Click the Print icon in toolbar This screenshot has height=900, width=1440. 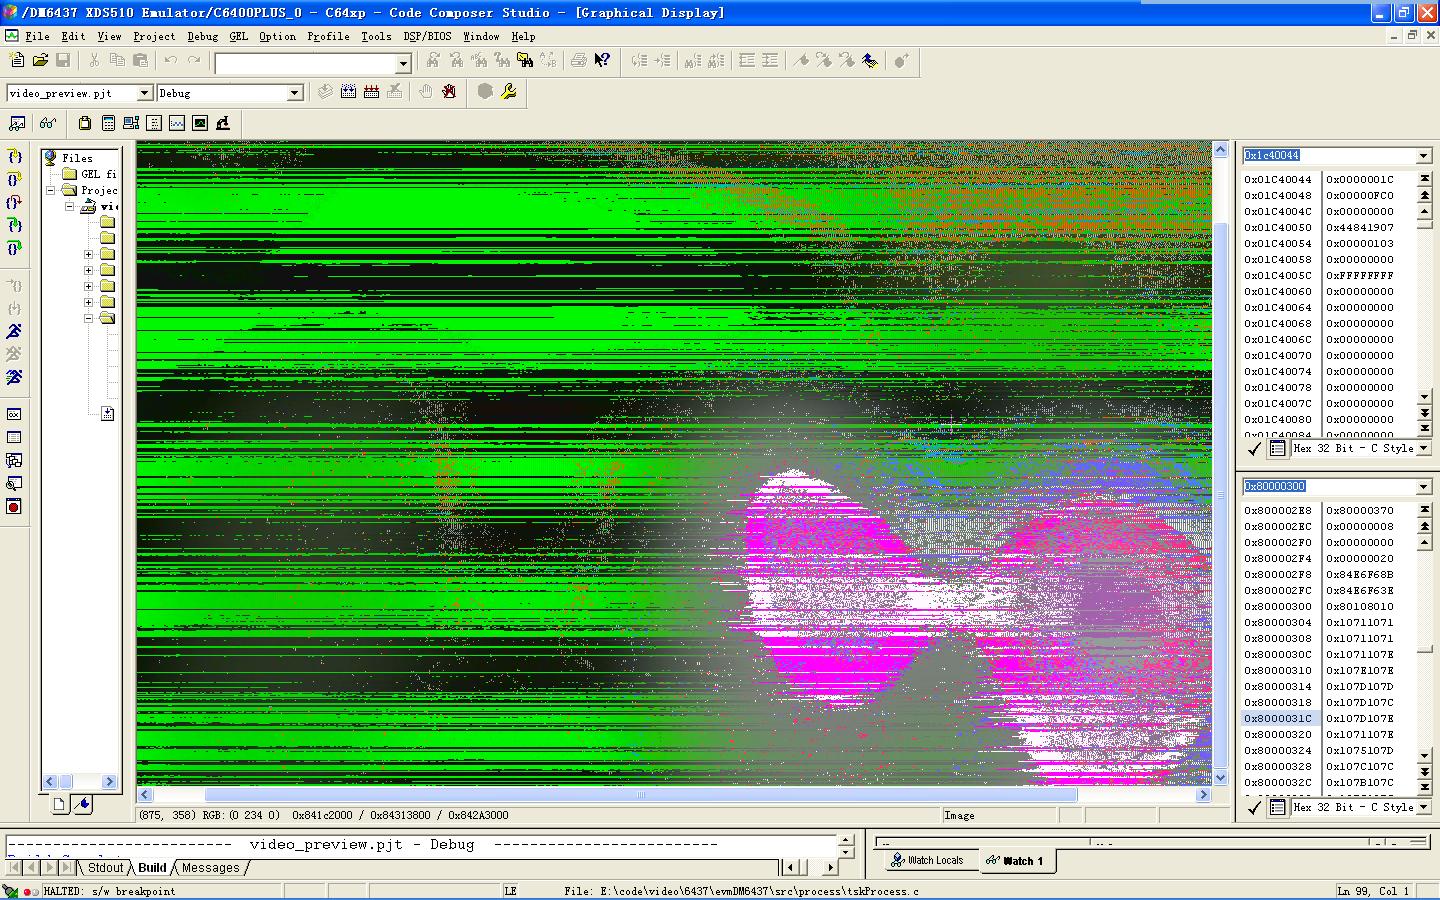point(578,61)
